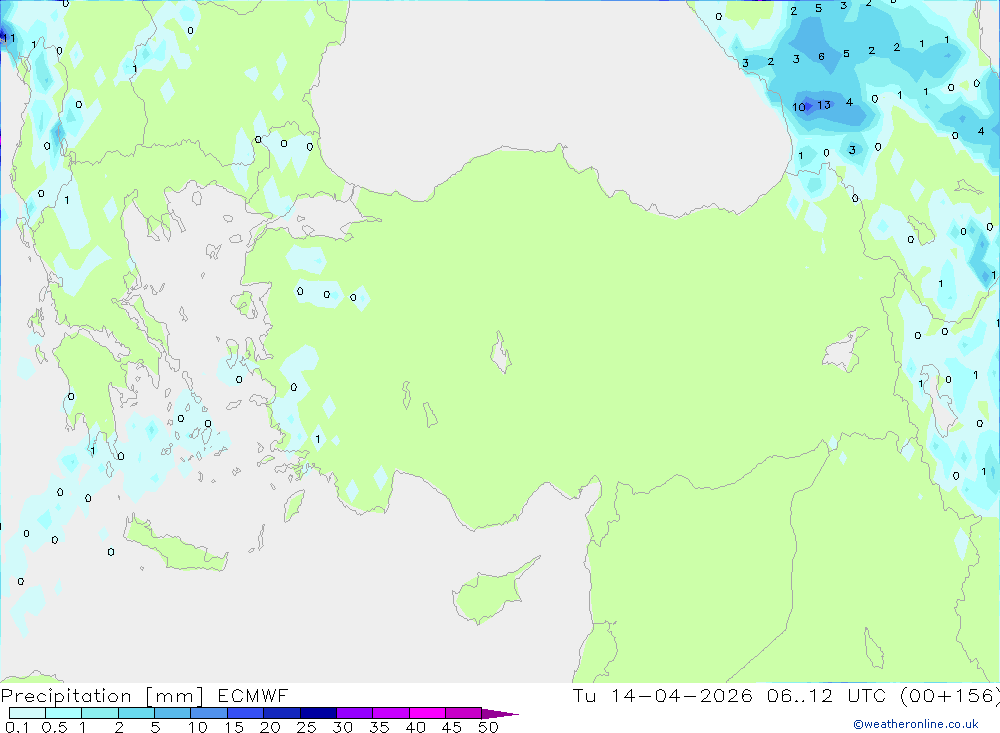The height and width of the screenshot is (733, 1000).
Task: Click the "Tu" weekday abbreviation
Action: pyautogui.click(x=584, y=695)
